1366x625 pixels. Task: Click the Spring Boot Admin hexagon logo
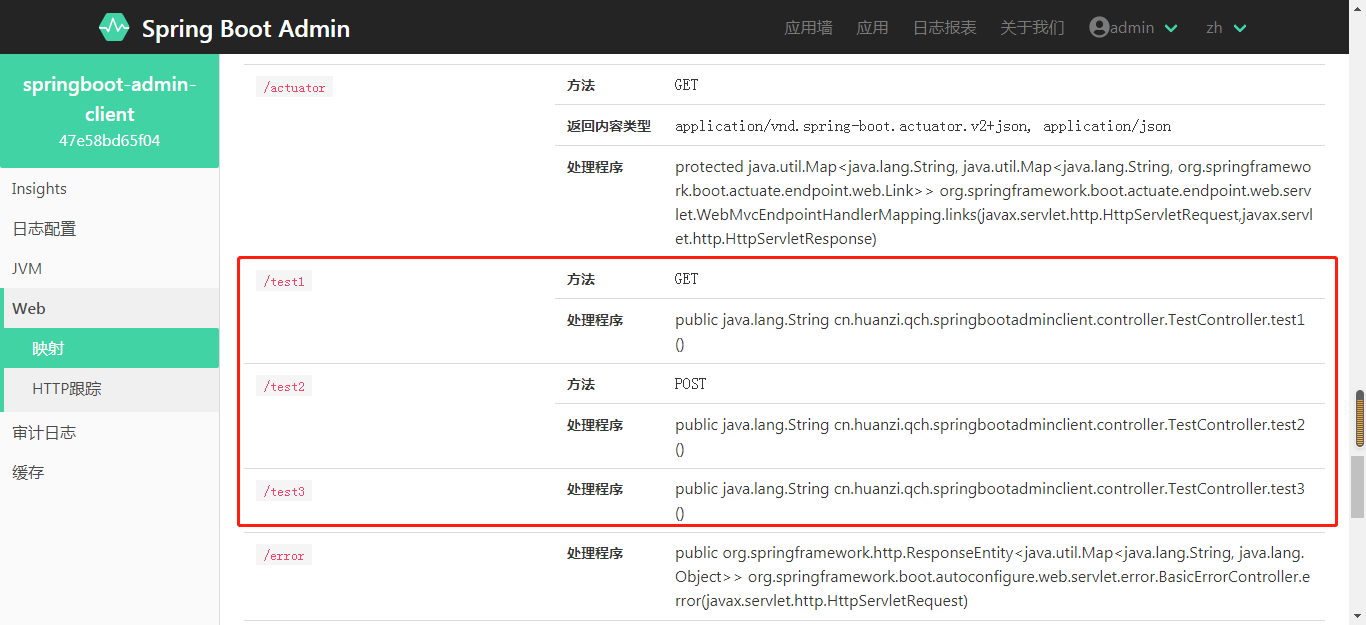coord(114,27)
